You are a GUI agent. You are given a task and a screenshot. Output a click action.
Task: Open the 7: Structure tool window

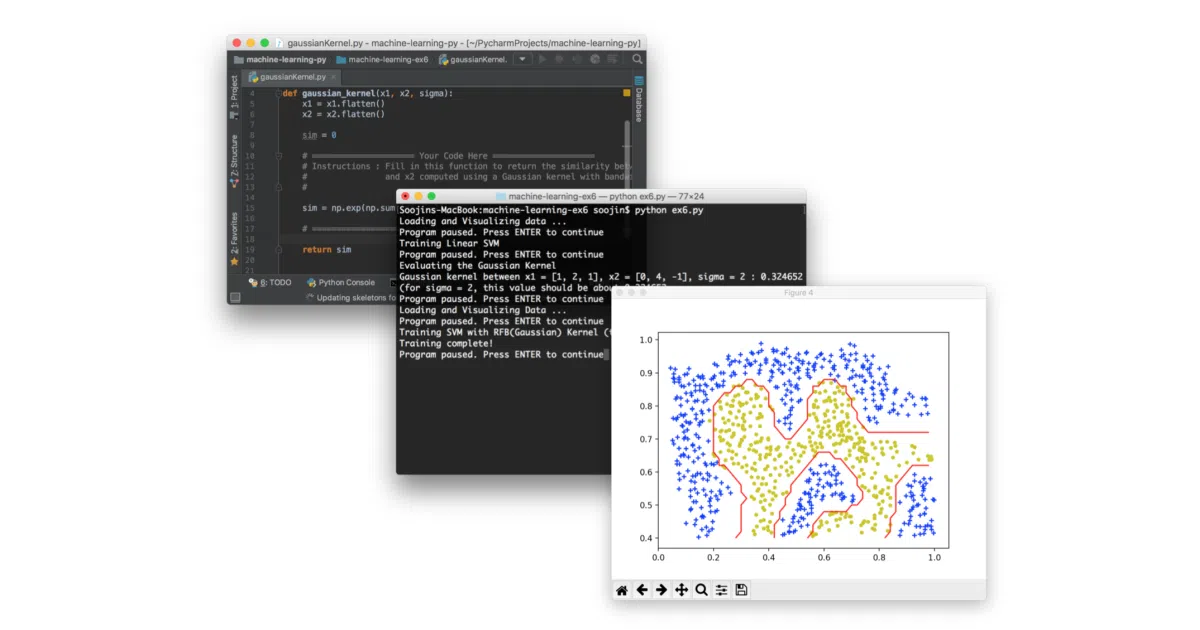coord(235,161)
